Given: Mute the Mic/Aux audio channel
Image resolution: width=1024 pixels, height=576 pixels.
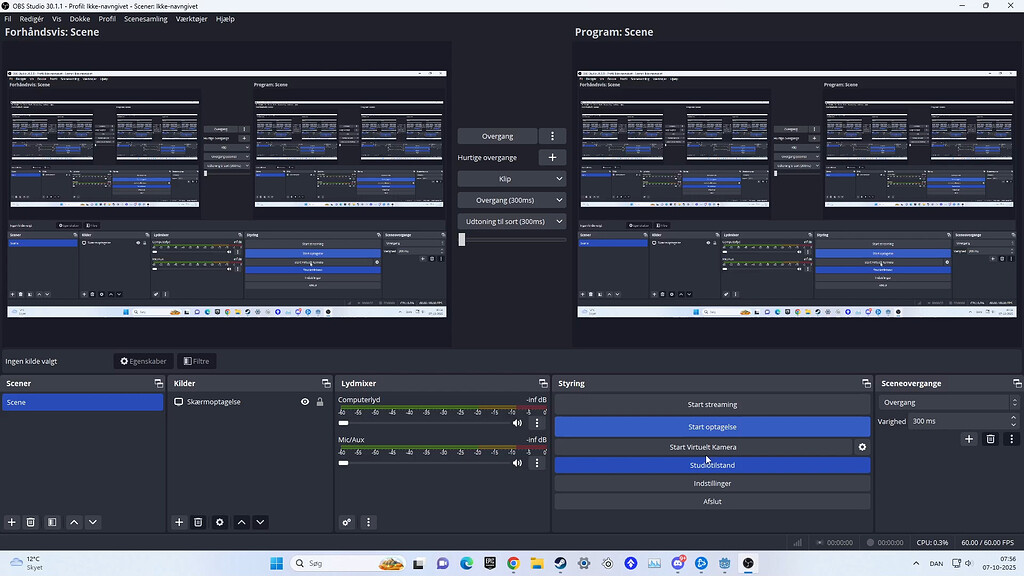Looking at the screenshot, I should click(x=517, y=462).
